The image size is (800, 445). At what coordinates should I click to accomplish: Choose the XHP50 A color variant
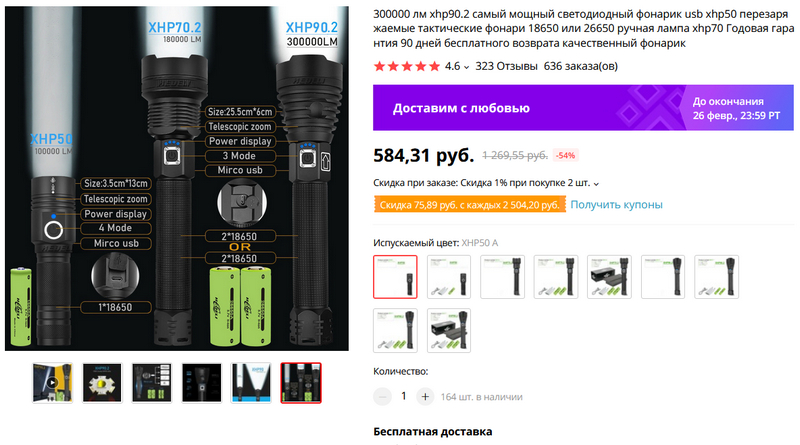[395, 277]
